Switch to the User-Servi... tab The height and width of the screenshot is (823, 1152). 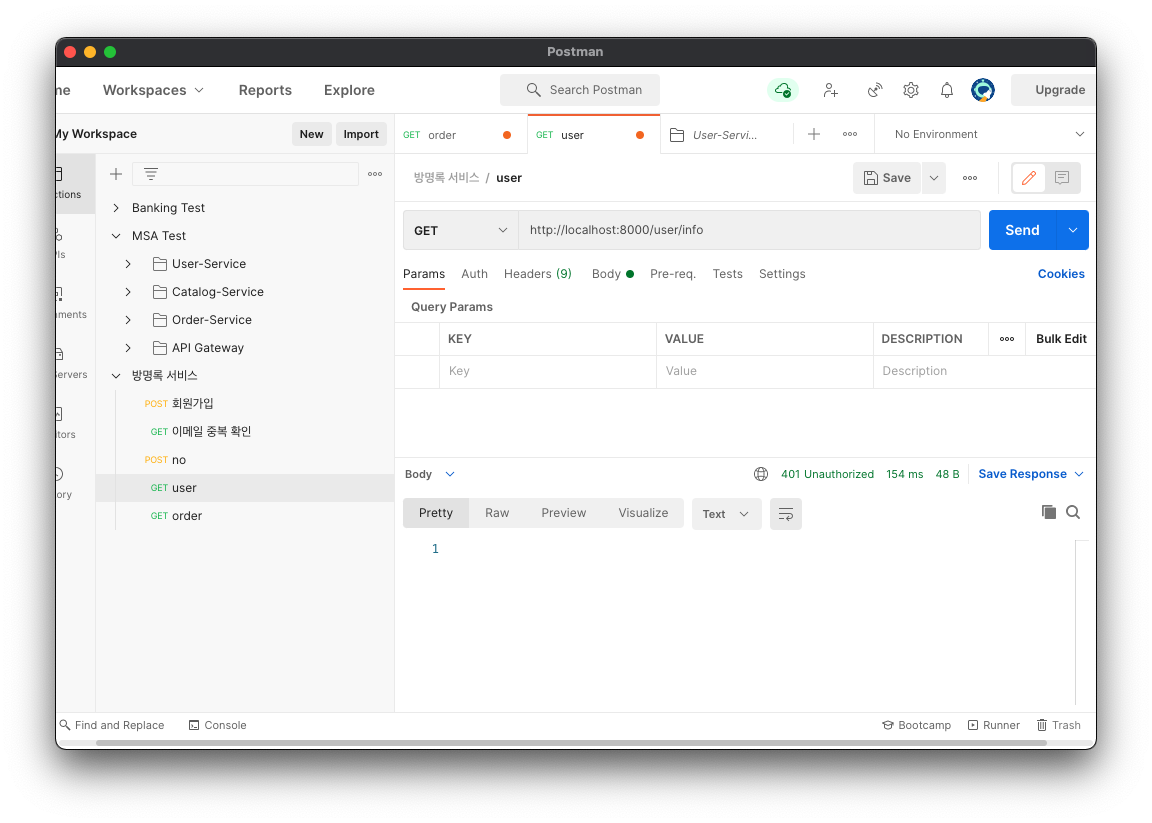[x=727, y=134]
